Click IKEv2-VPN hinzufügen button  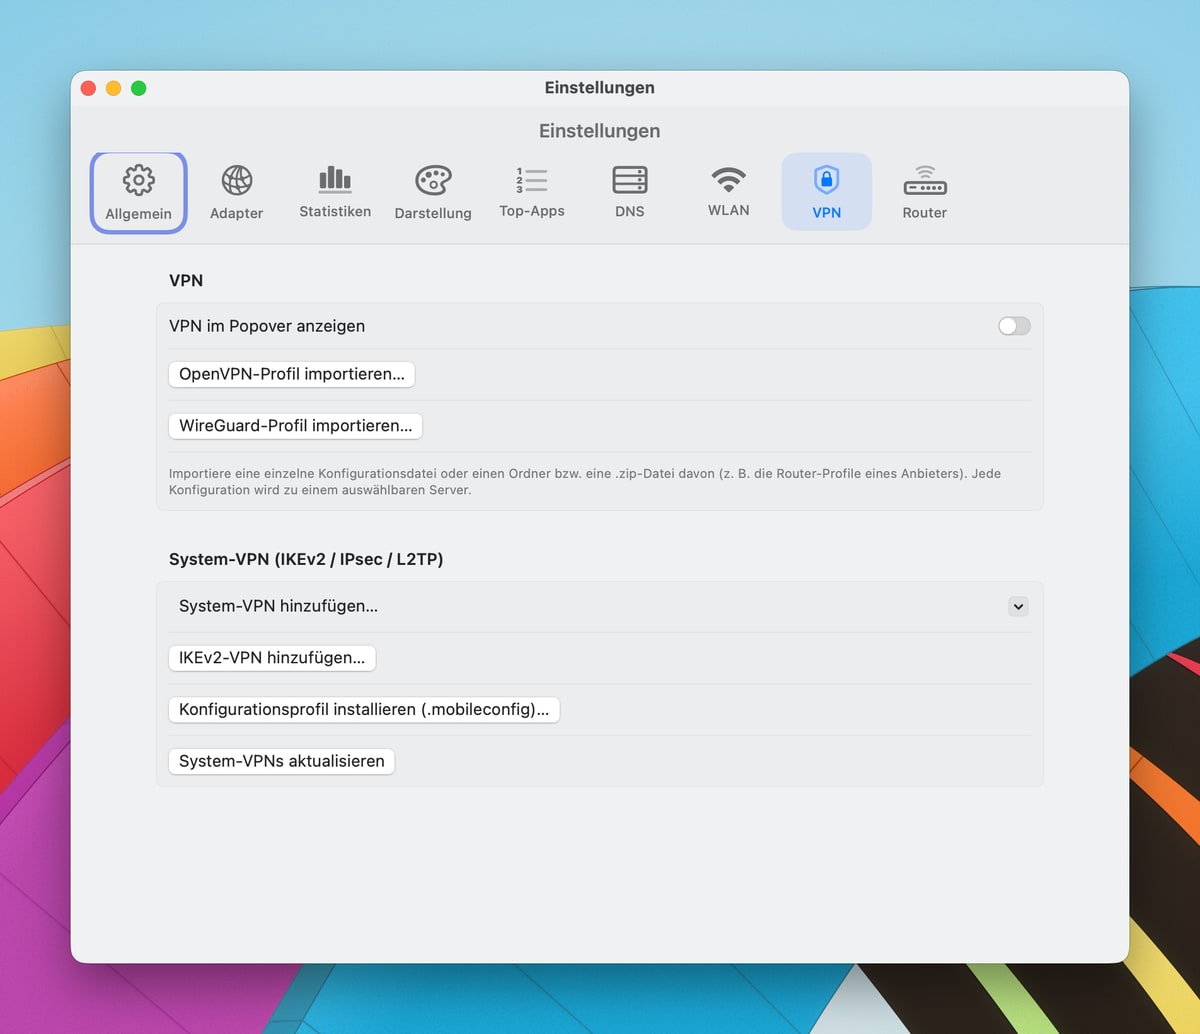(272, 658)
